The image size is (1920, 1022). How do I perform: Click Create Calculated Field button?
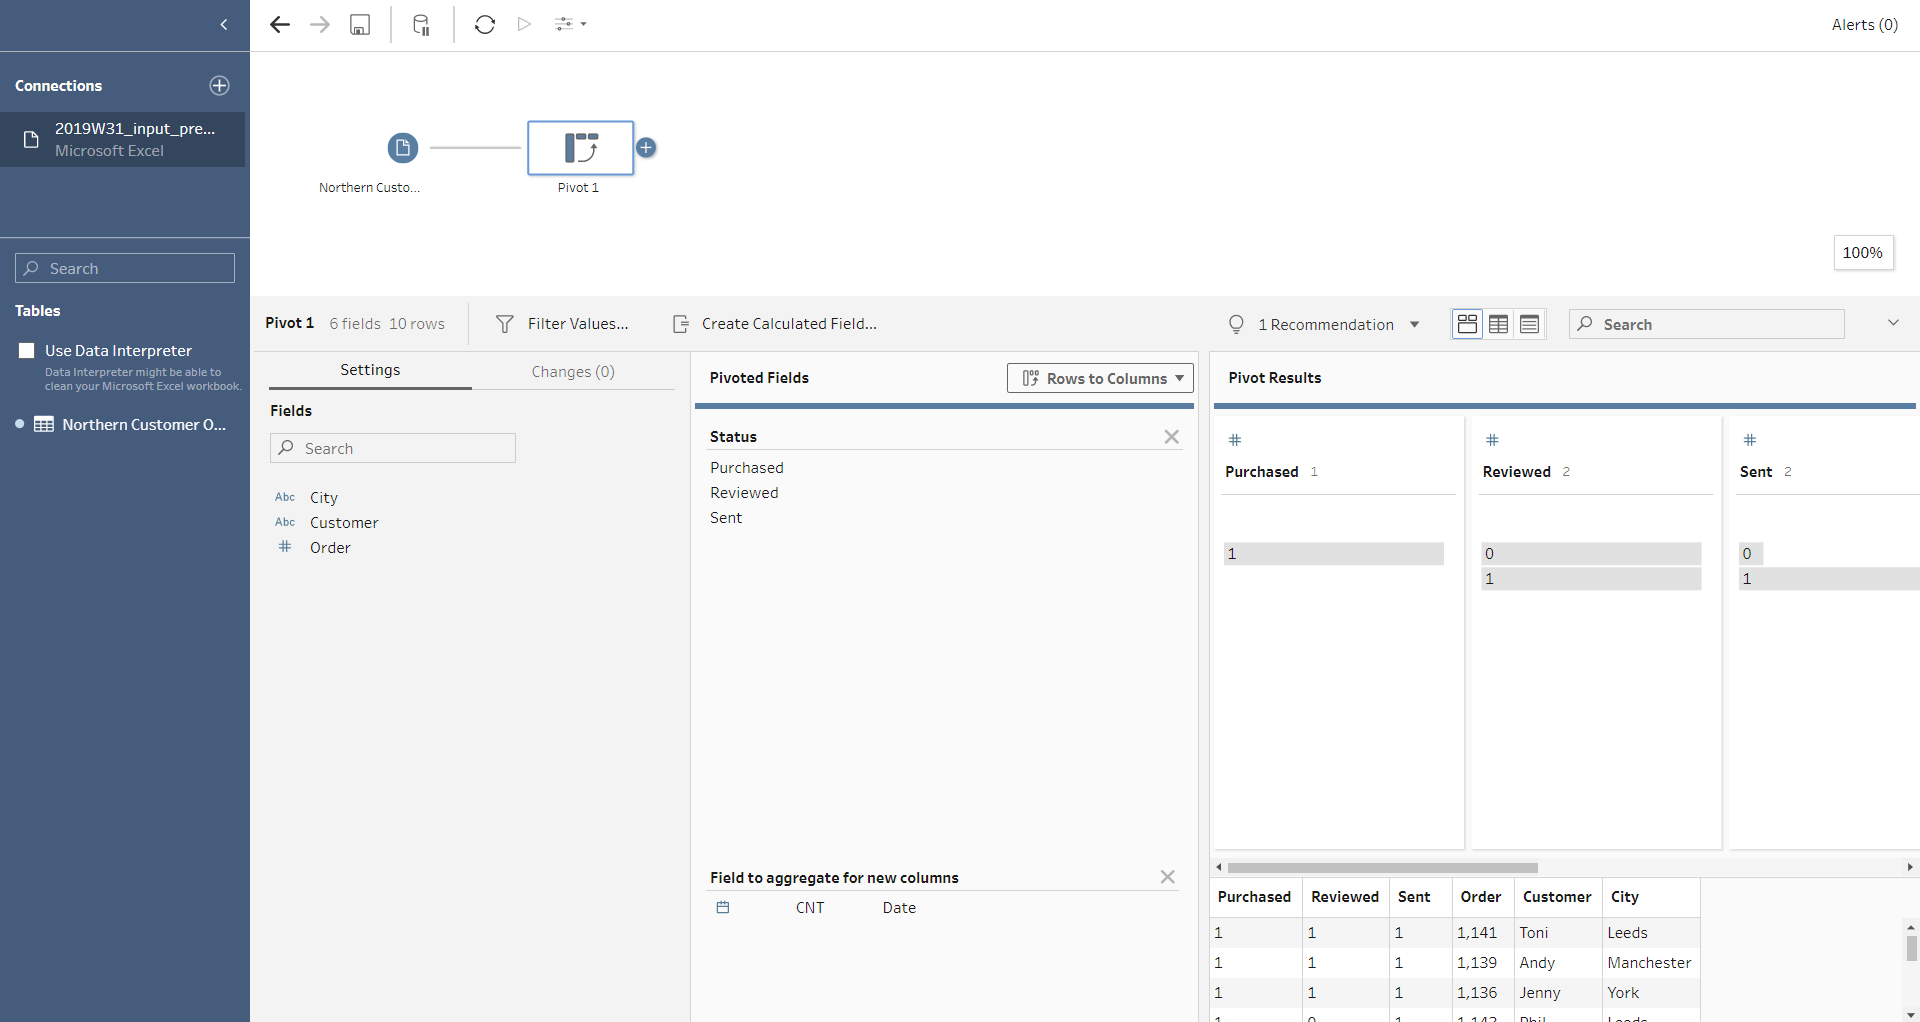coord(776,324)
